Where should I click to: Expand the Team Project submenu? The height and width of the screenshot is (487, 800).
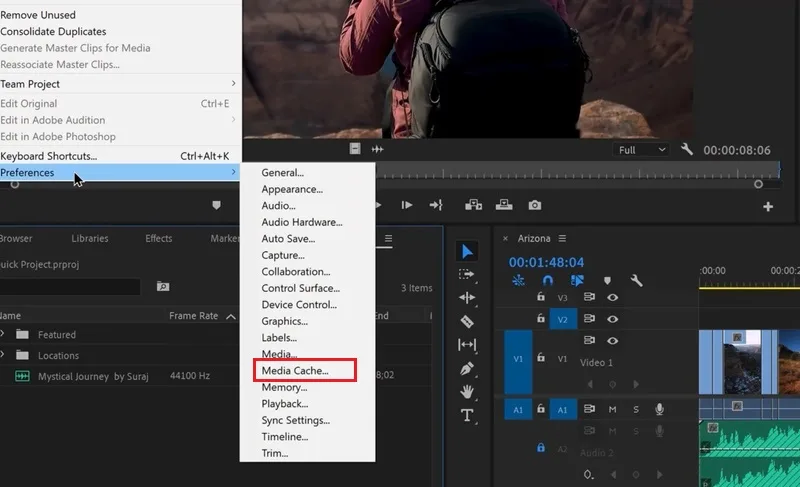[119, 84]
